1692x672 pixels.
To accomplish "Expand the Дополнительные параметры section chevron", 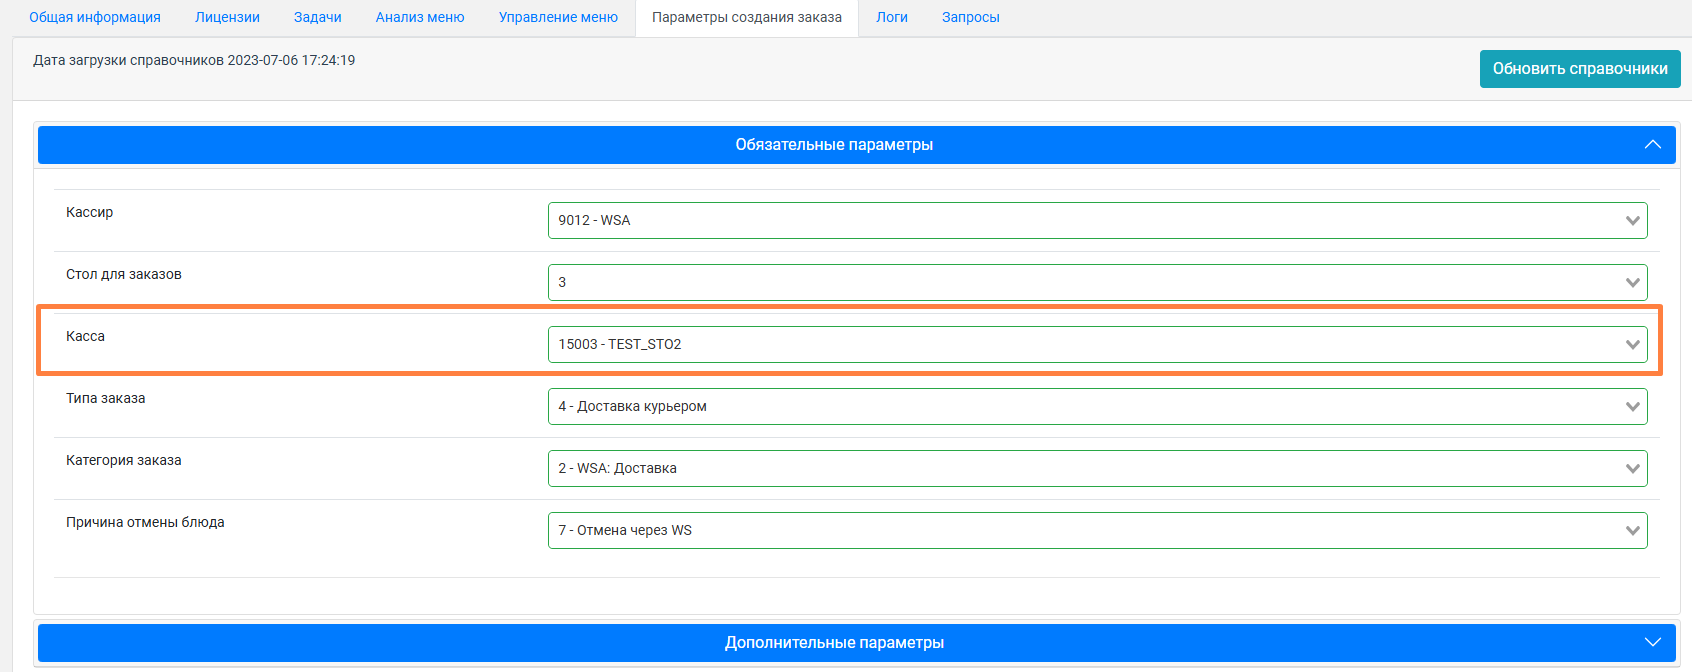I will [x=1652, y=642].
